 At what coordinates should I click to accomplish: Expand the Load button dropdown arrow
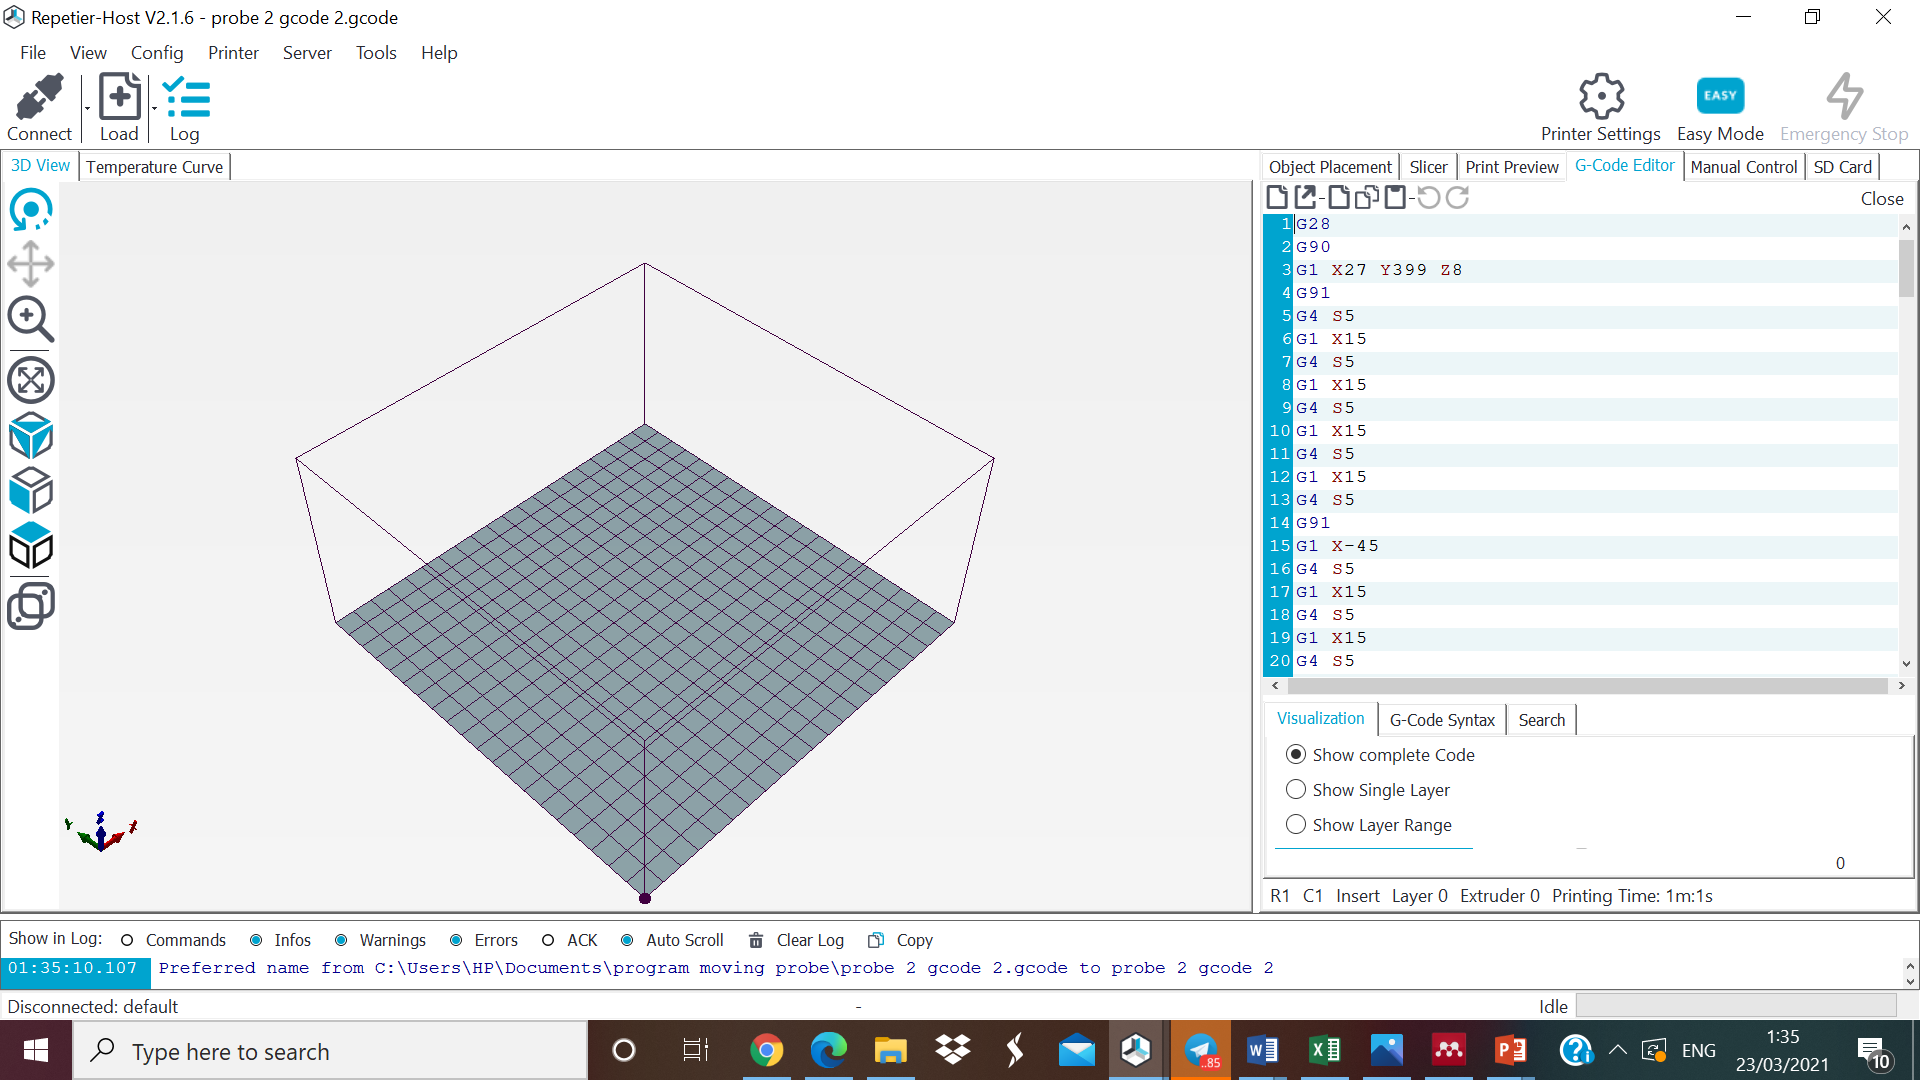click(154, 108)
